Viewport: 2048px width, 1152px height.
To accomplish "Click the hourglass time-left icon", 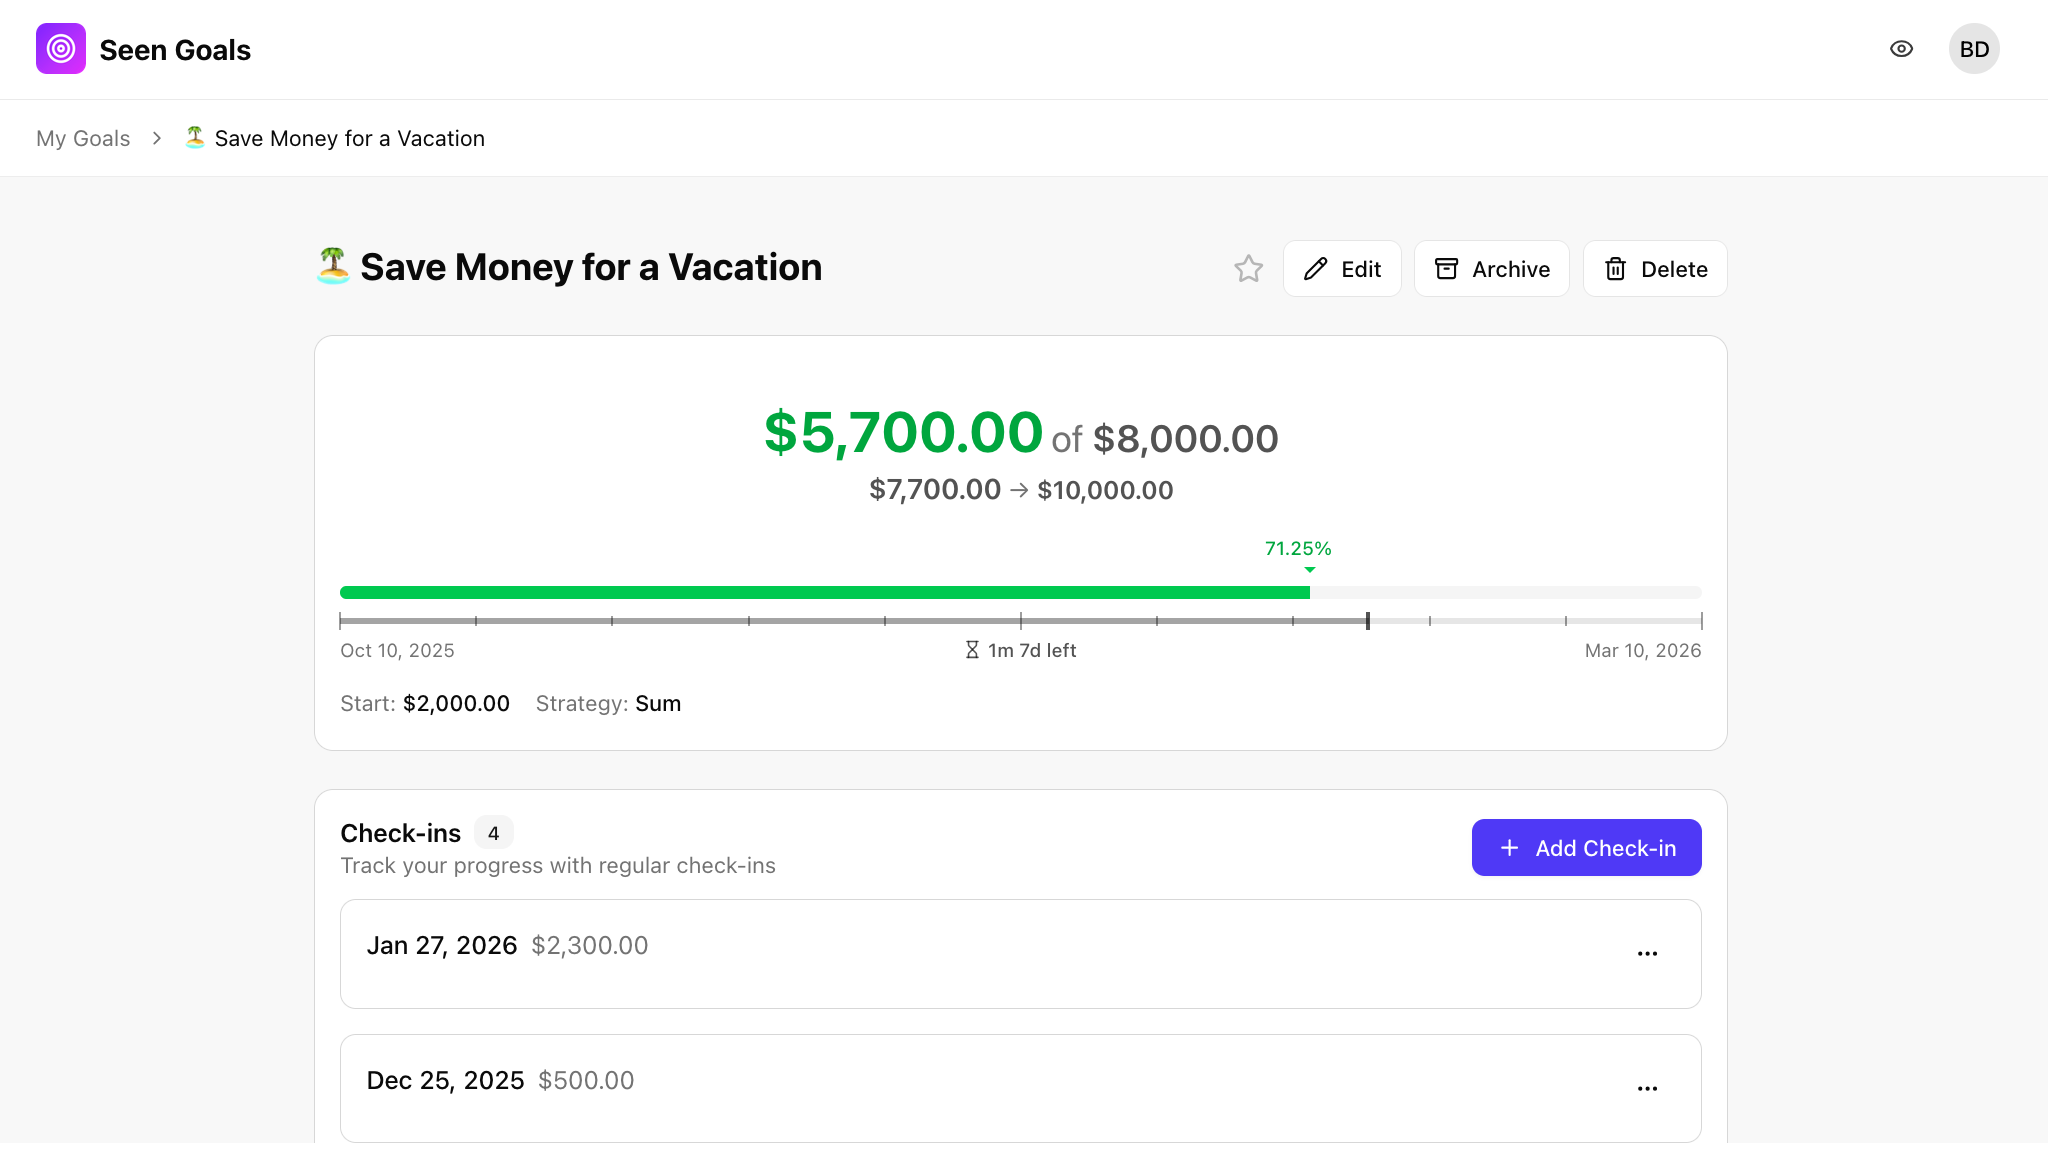I will tap(972, 650).
